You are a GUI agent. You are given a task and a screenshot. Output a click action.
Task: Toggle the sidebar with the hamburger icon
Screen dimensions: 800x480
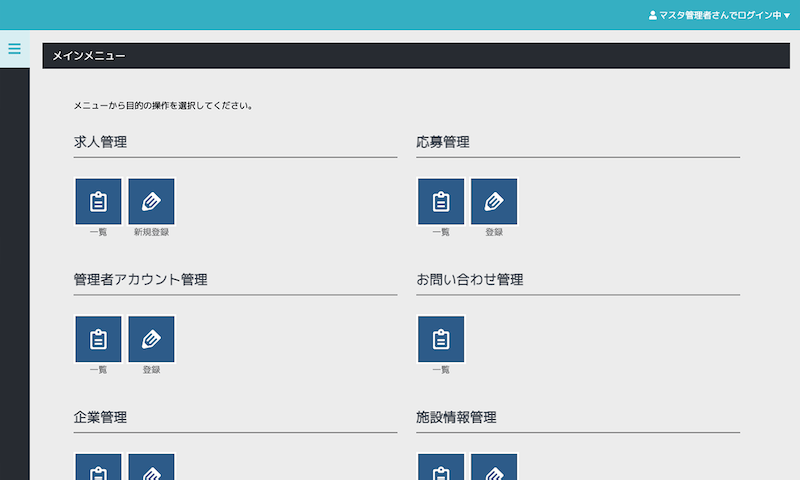[14, 49]
